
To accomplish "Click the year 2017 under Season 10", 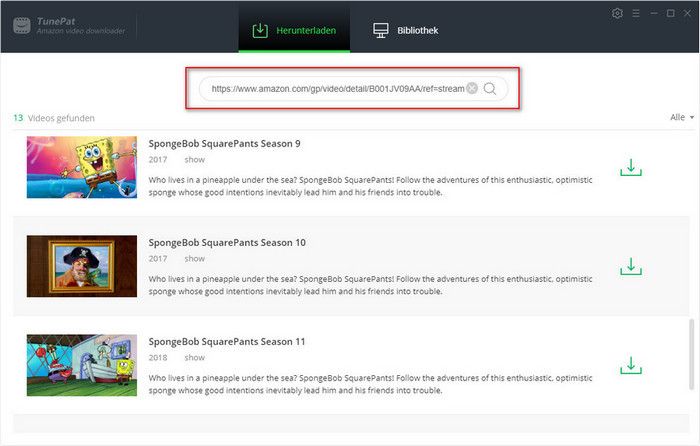I will [x=158, y=258].
